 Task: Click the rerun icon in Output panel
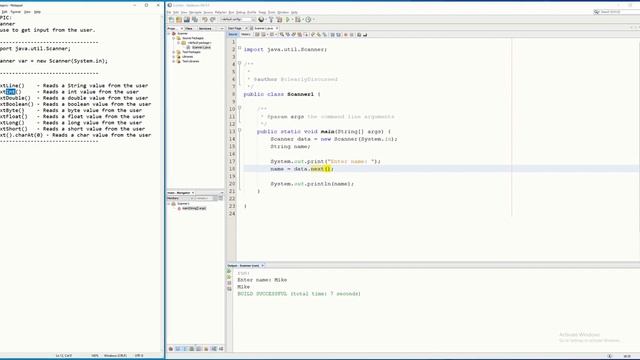click(x=229, y=271)
